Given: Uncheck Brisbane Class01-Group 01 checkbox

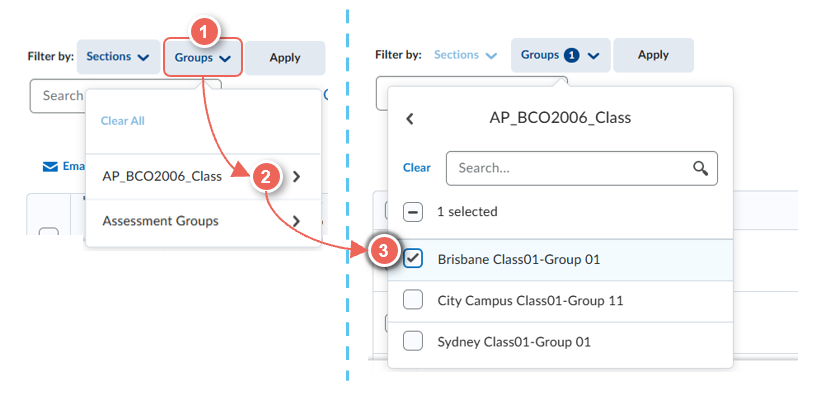Looking at the screenshot, I should pyautogui.click(x=412, y=259).
